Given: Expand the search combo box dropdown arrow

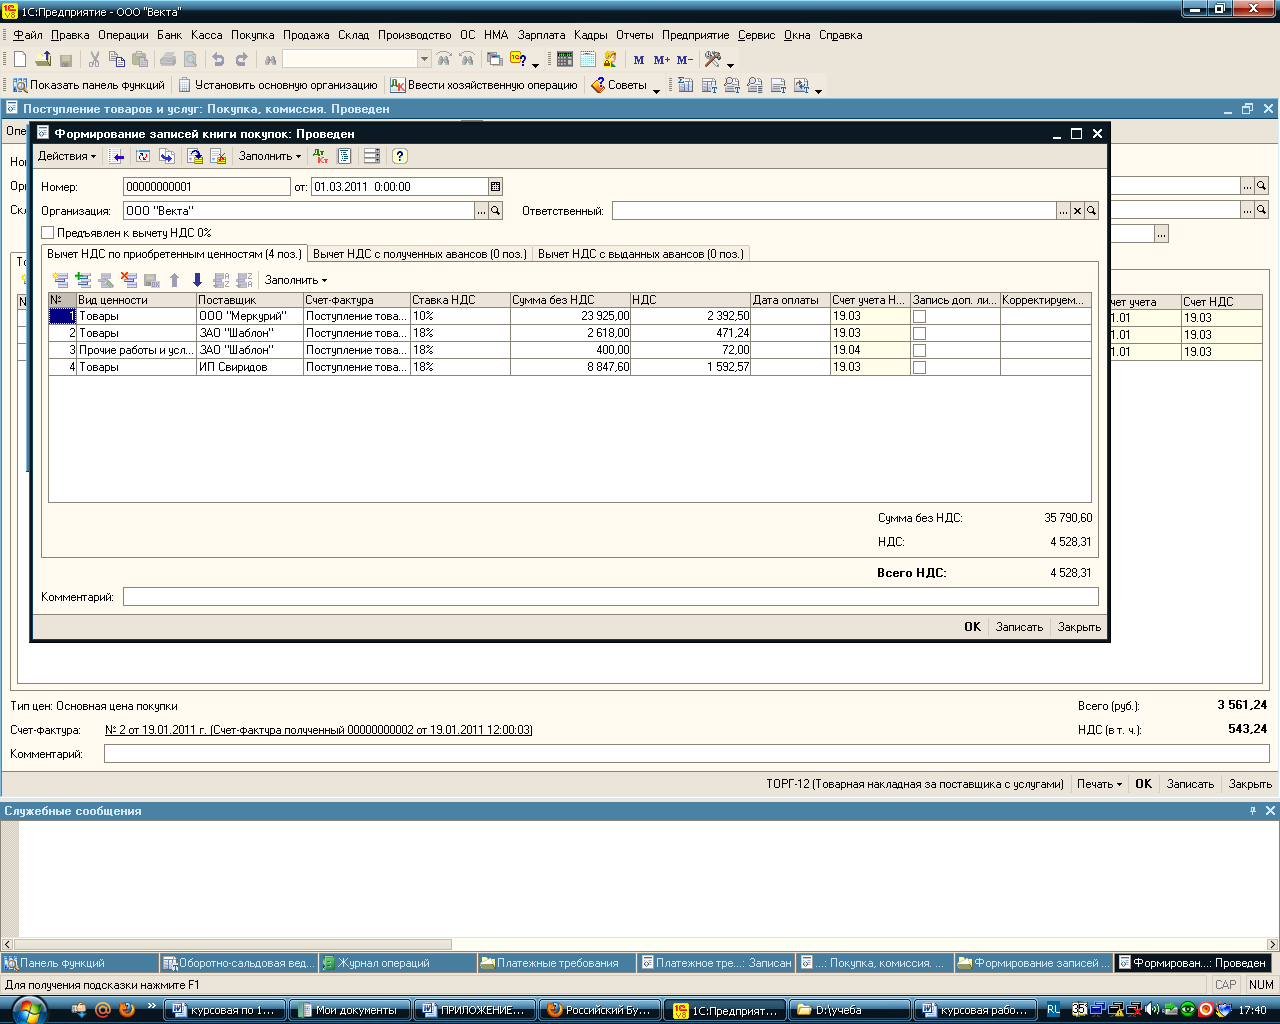Looking at the screenshot, I should 424,60.
